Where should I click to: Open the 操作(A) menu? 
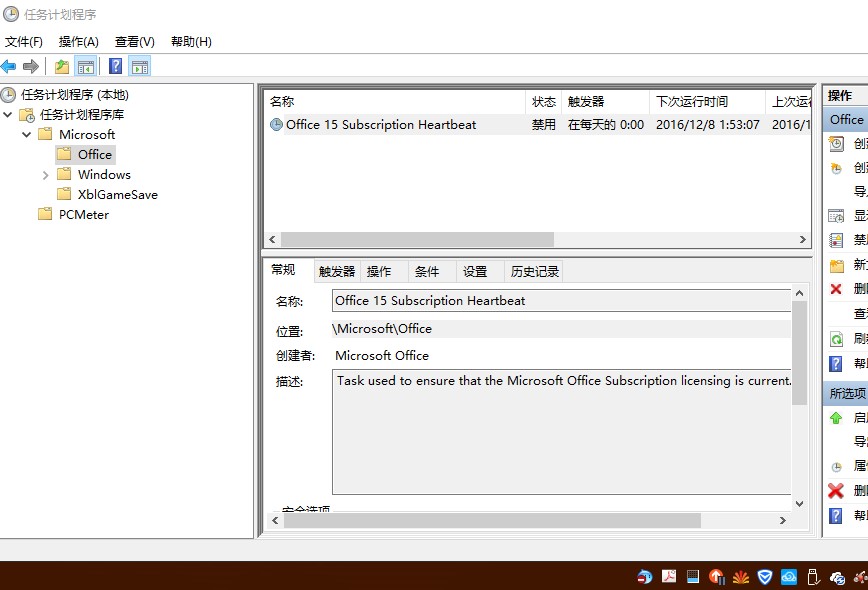coord(79,42)
